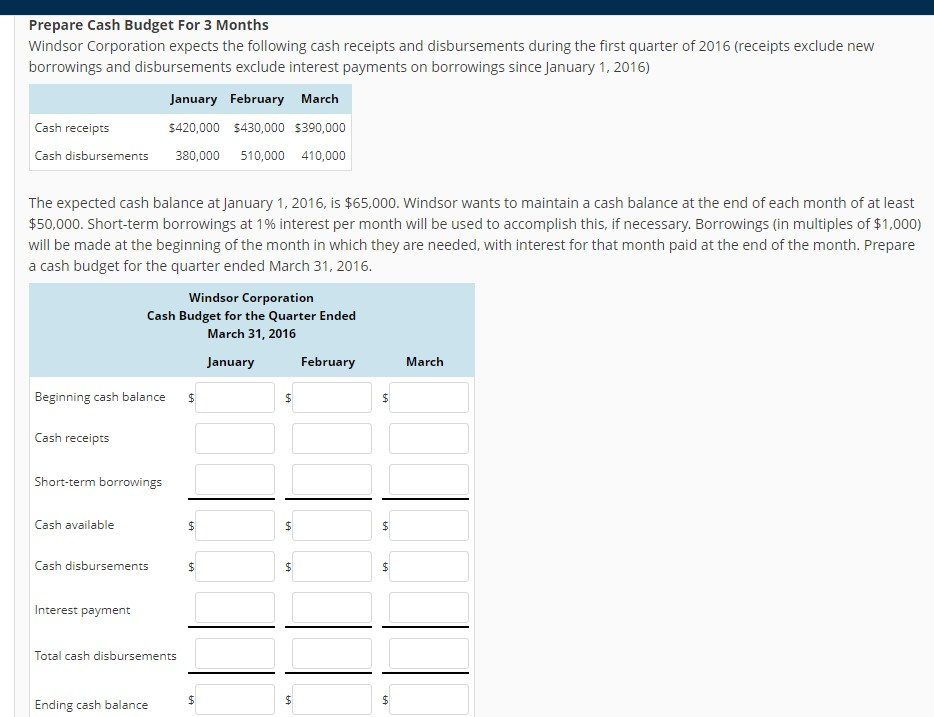934x717 pixels.
Task: Focus March Ending cash balance input
Action: (429, 699)
